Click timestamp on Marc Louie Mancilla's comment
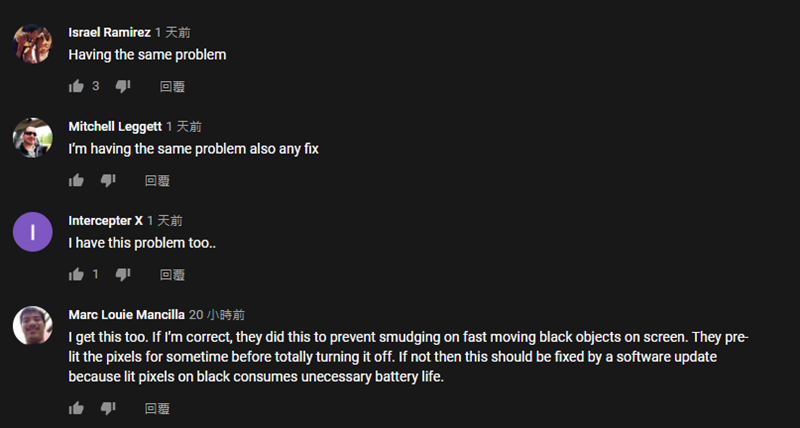Viewport: 800px width, 428px height. tap(217, 314)
